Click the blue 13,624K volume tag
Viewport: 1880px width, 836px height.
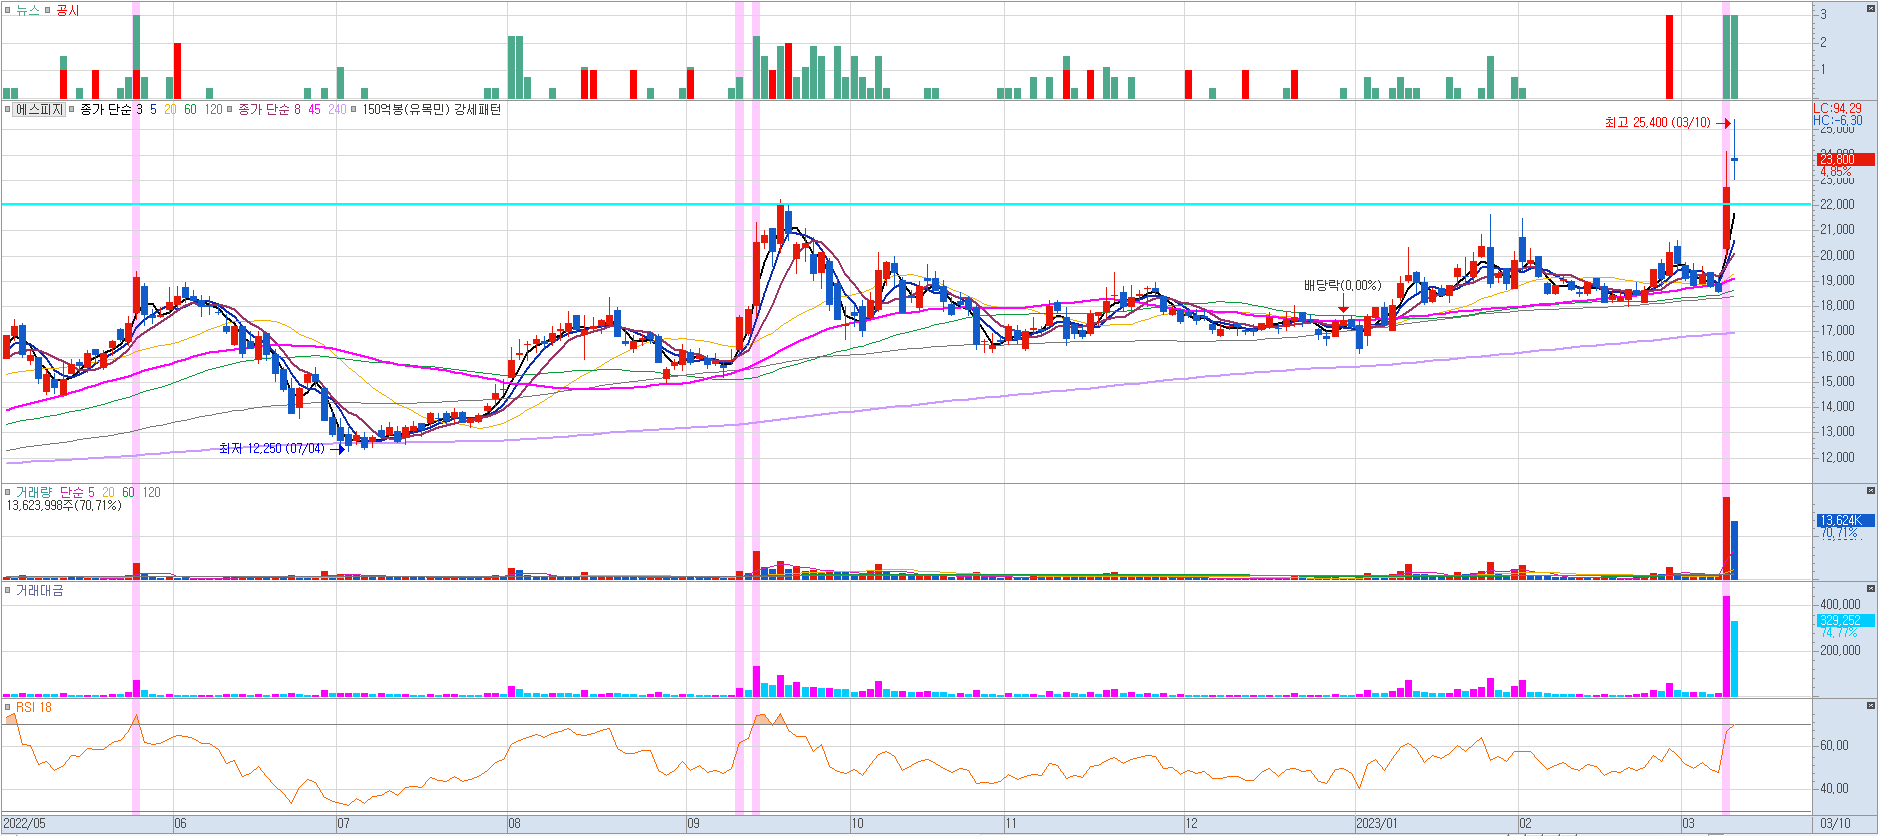click(1845, 520)
